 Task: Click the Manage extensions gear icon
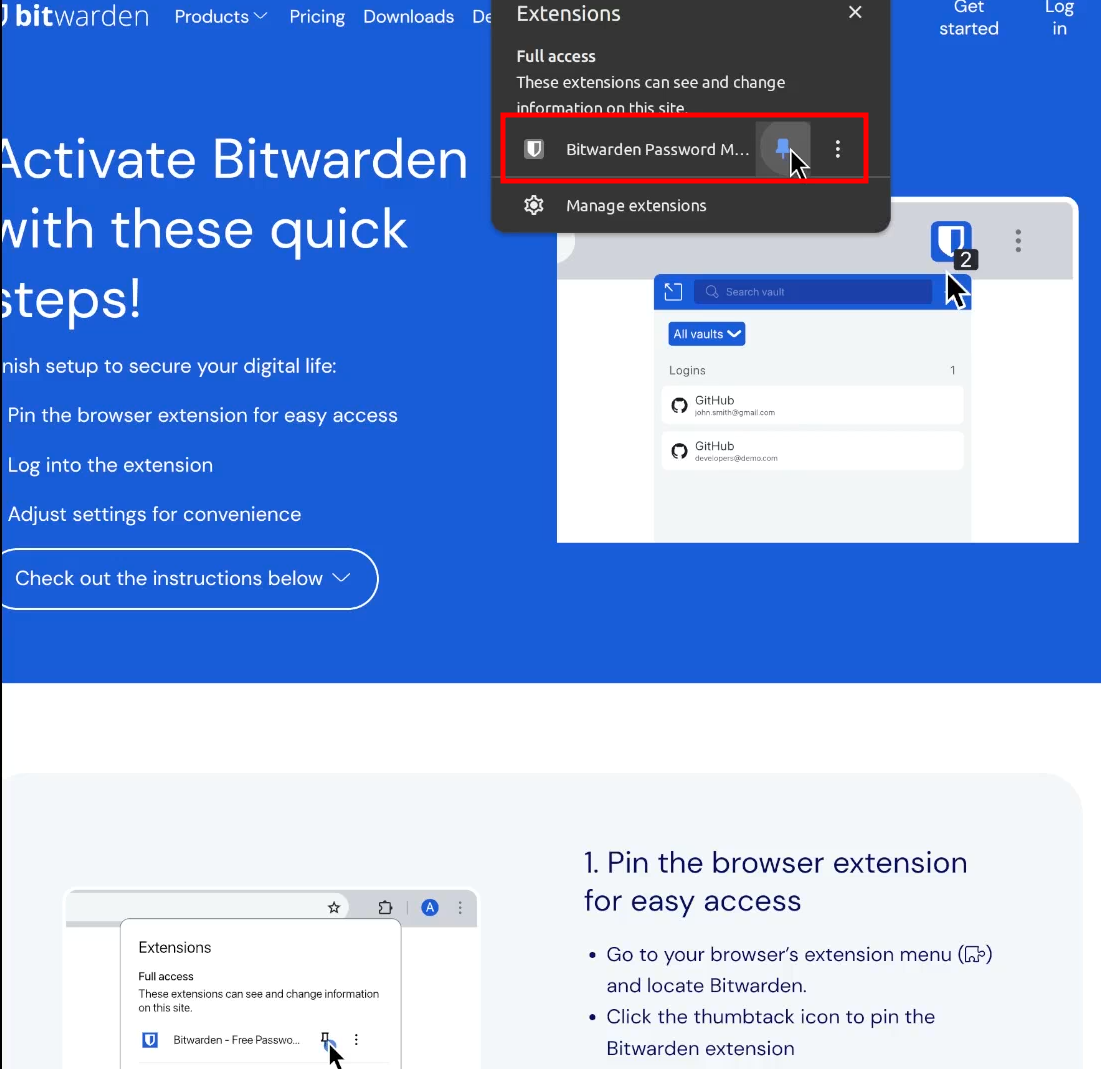point(534,205)
